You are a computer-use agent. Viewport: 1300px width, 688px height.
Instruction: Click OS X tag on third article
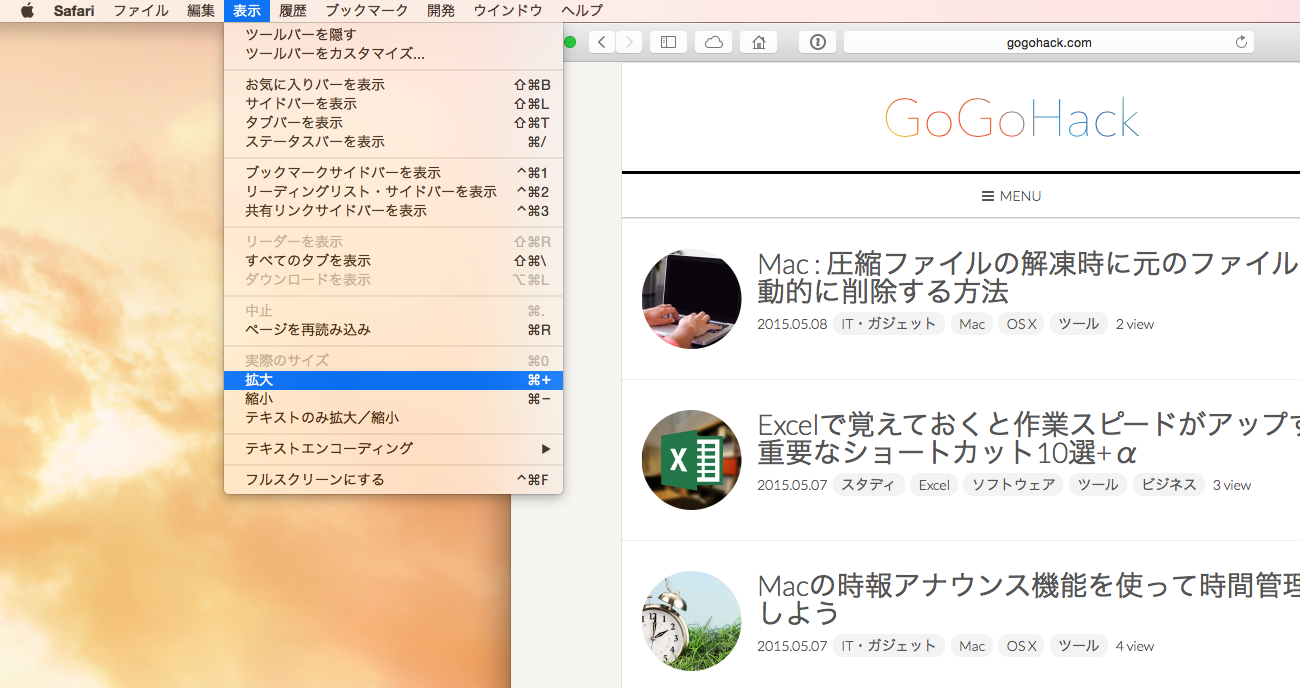pos(1021,646)
